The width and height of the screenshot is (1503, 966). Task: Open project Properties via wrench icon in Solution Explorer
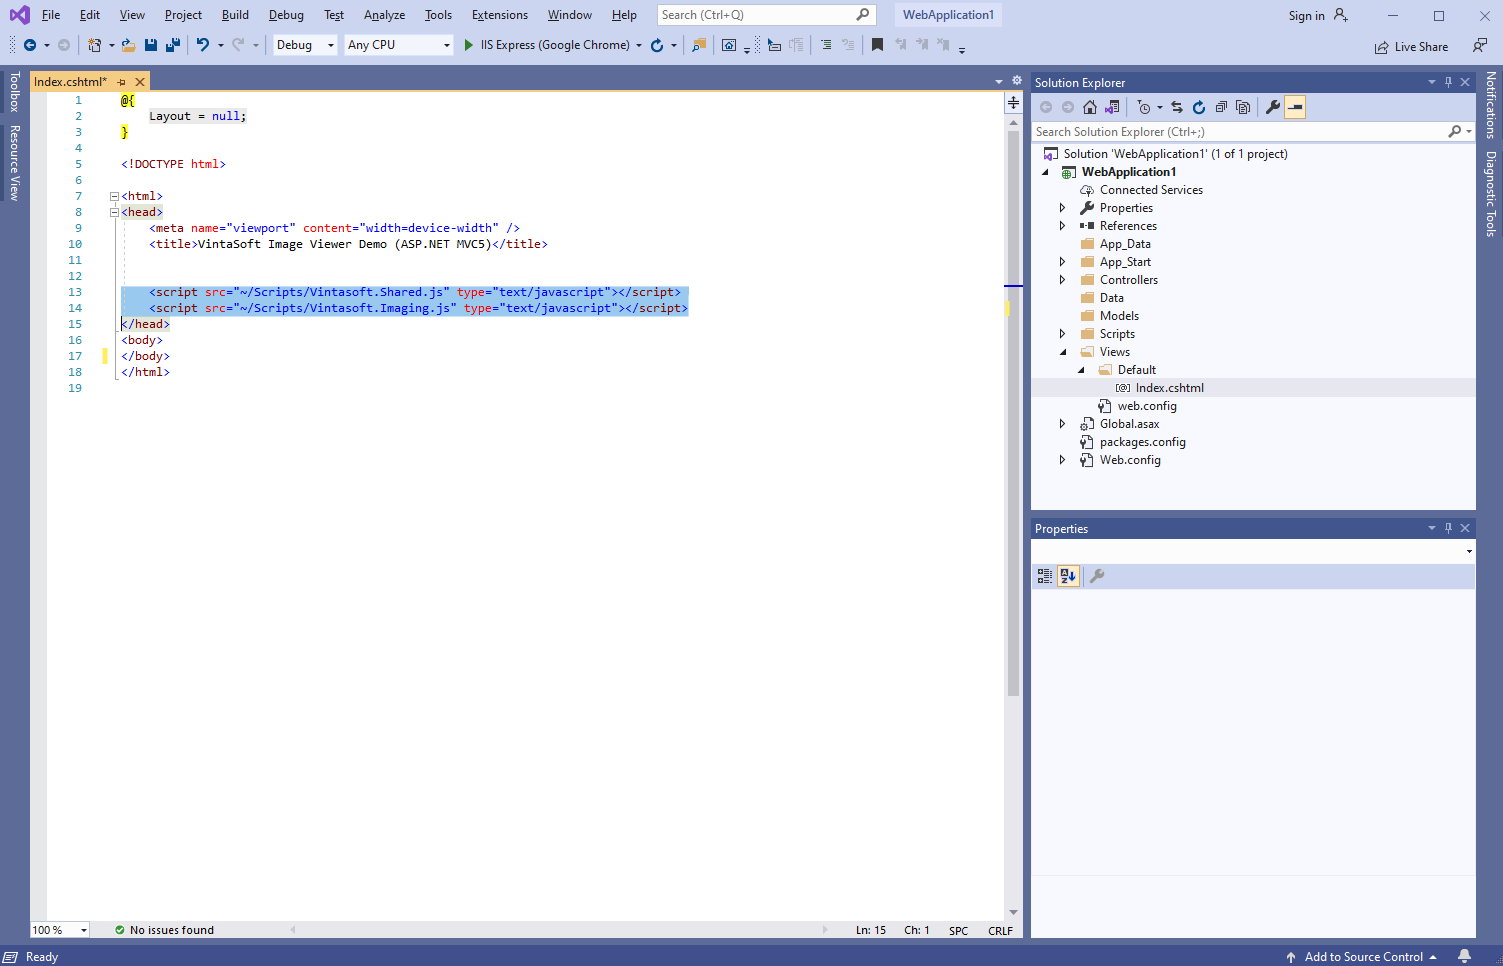(x=1273, y=107)
